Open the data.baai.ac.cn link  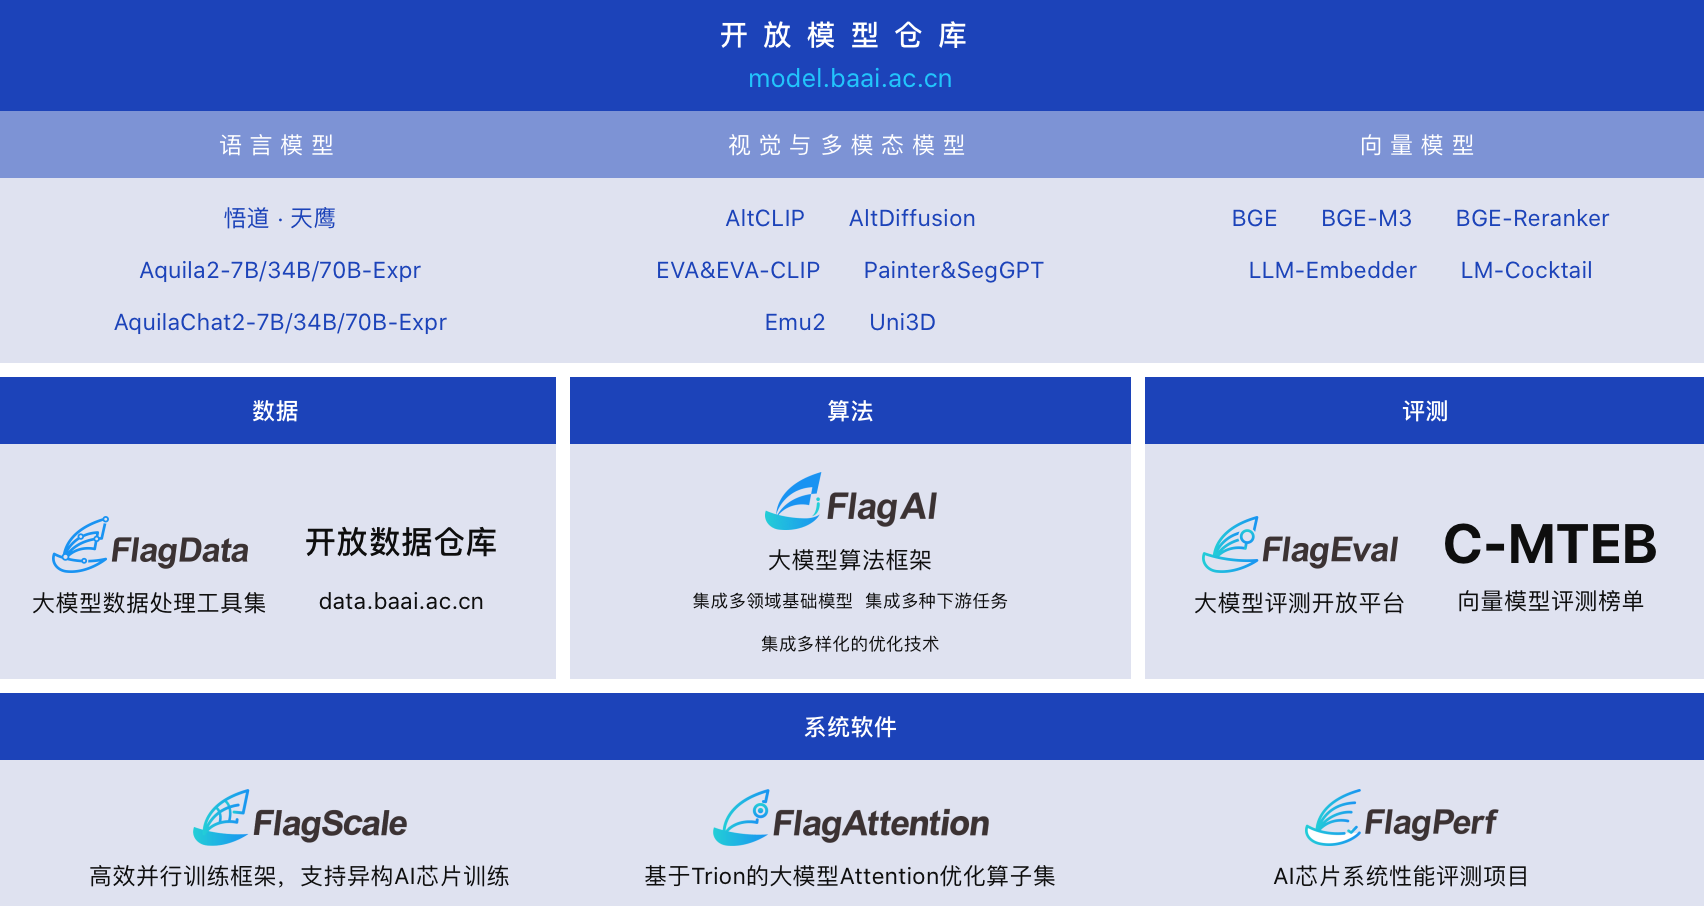tap(401, 601)
